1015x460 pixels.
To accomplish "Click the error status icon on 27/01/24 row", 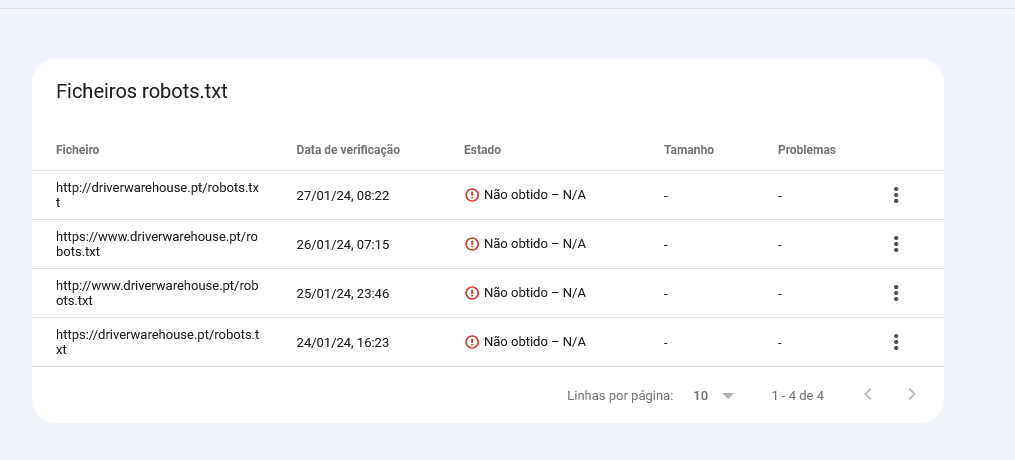I will tap(472, 195).
